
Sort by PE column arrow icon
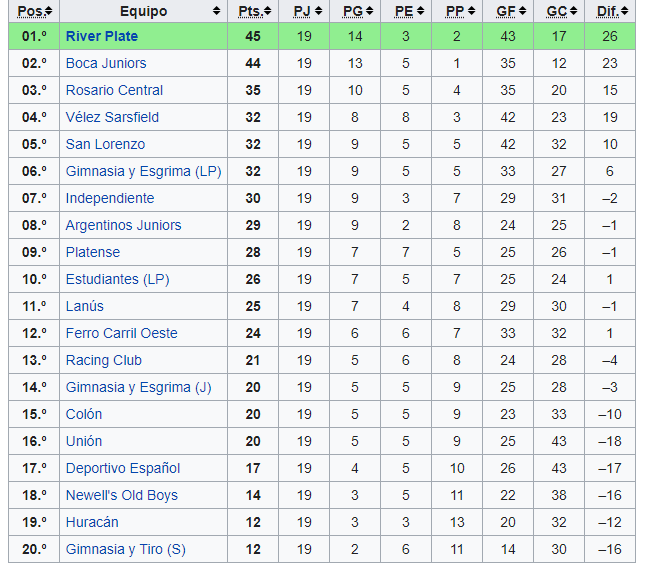[x=421, y=11]
